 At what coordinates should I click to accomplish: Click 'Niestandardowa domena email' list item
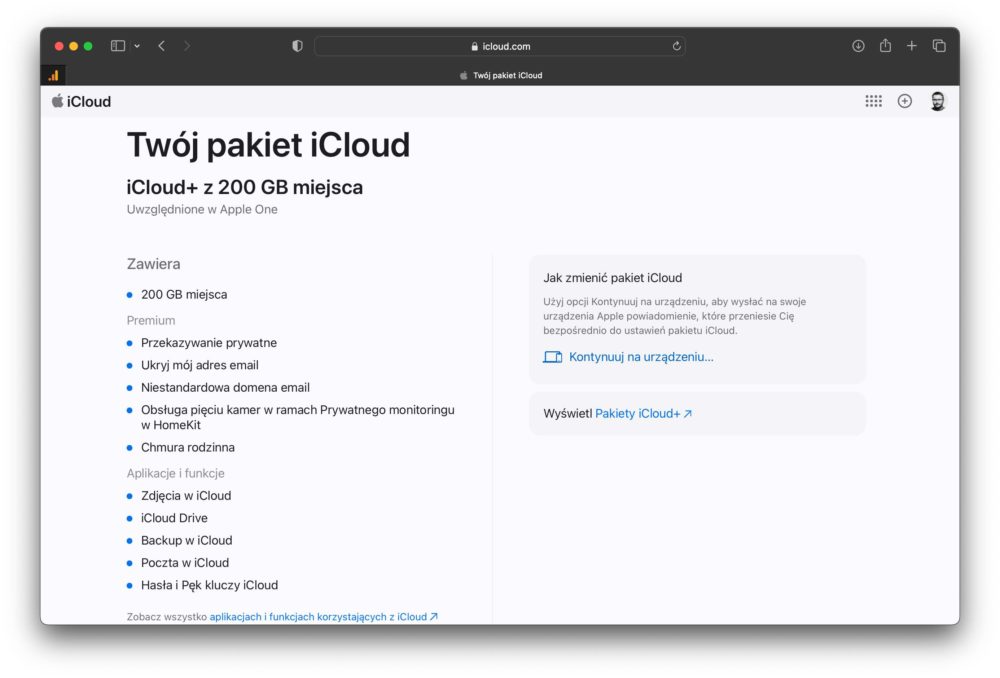tap(225, 388)
